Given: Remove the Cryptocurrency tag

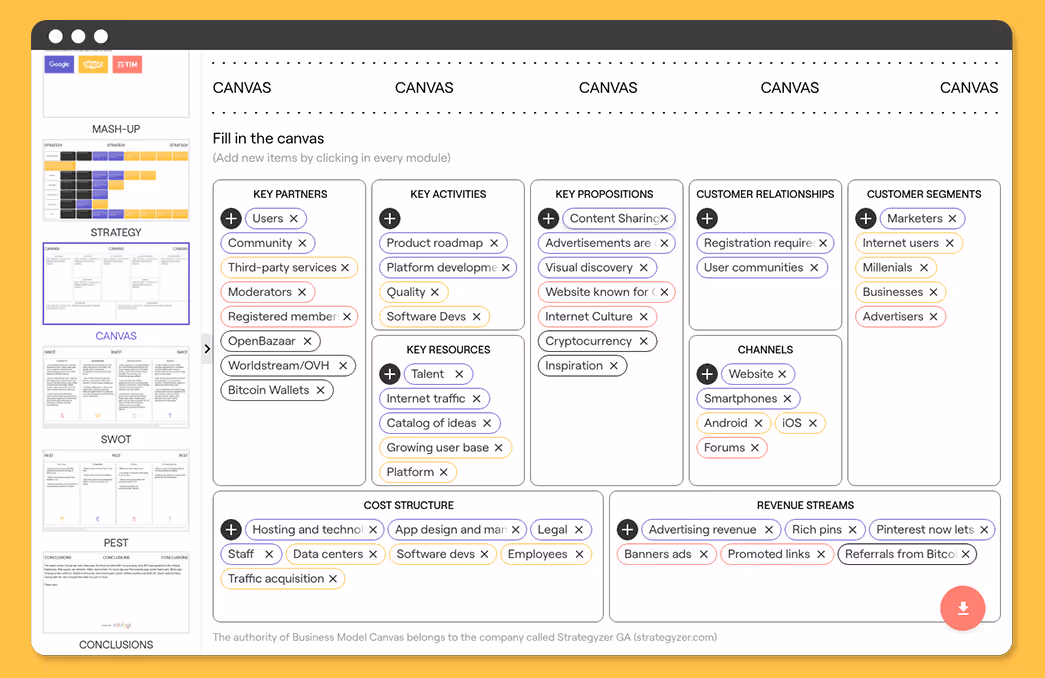Looking at the screenshot, I should 644,341.
